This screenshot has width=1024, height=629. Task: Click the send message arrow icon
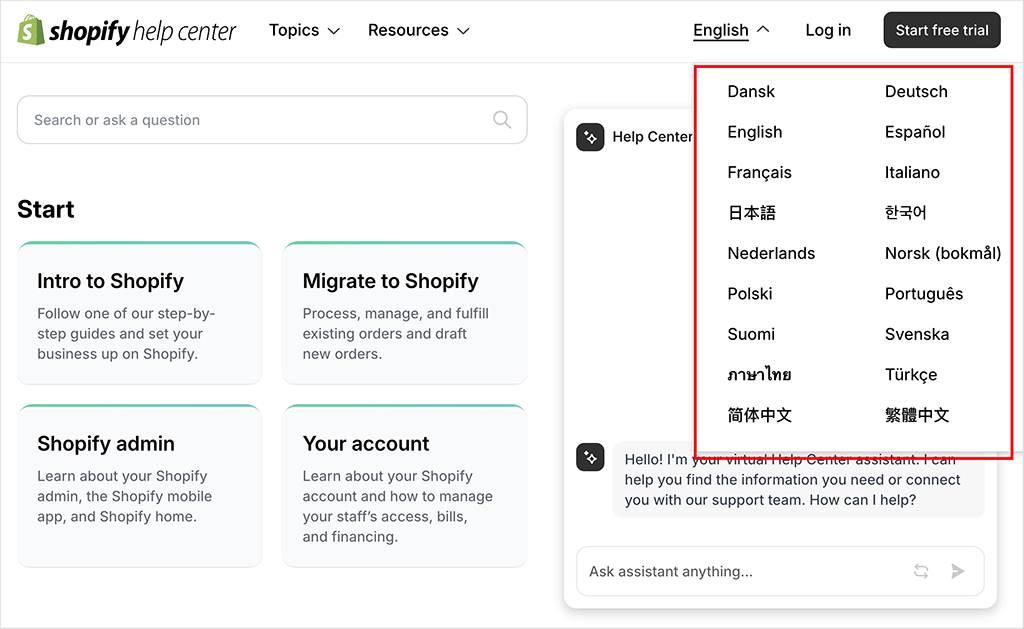[957, 572]
